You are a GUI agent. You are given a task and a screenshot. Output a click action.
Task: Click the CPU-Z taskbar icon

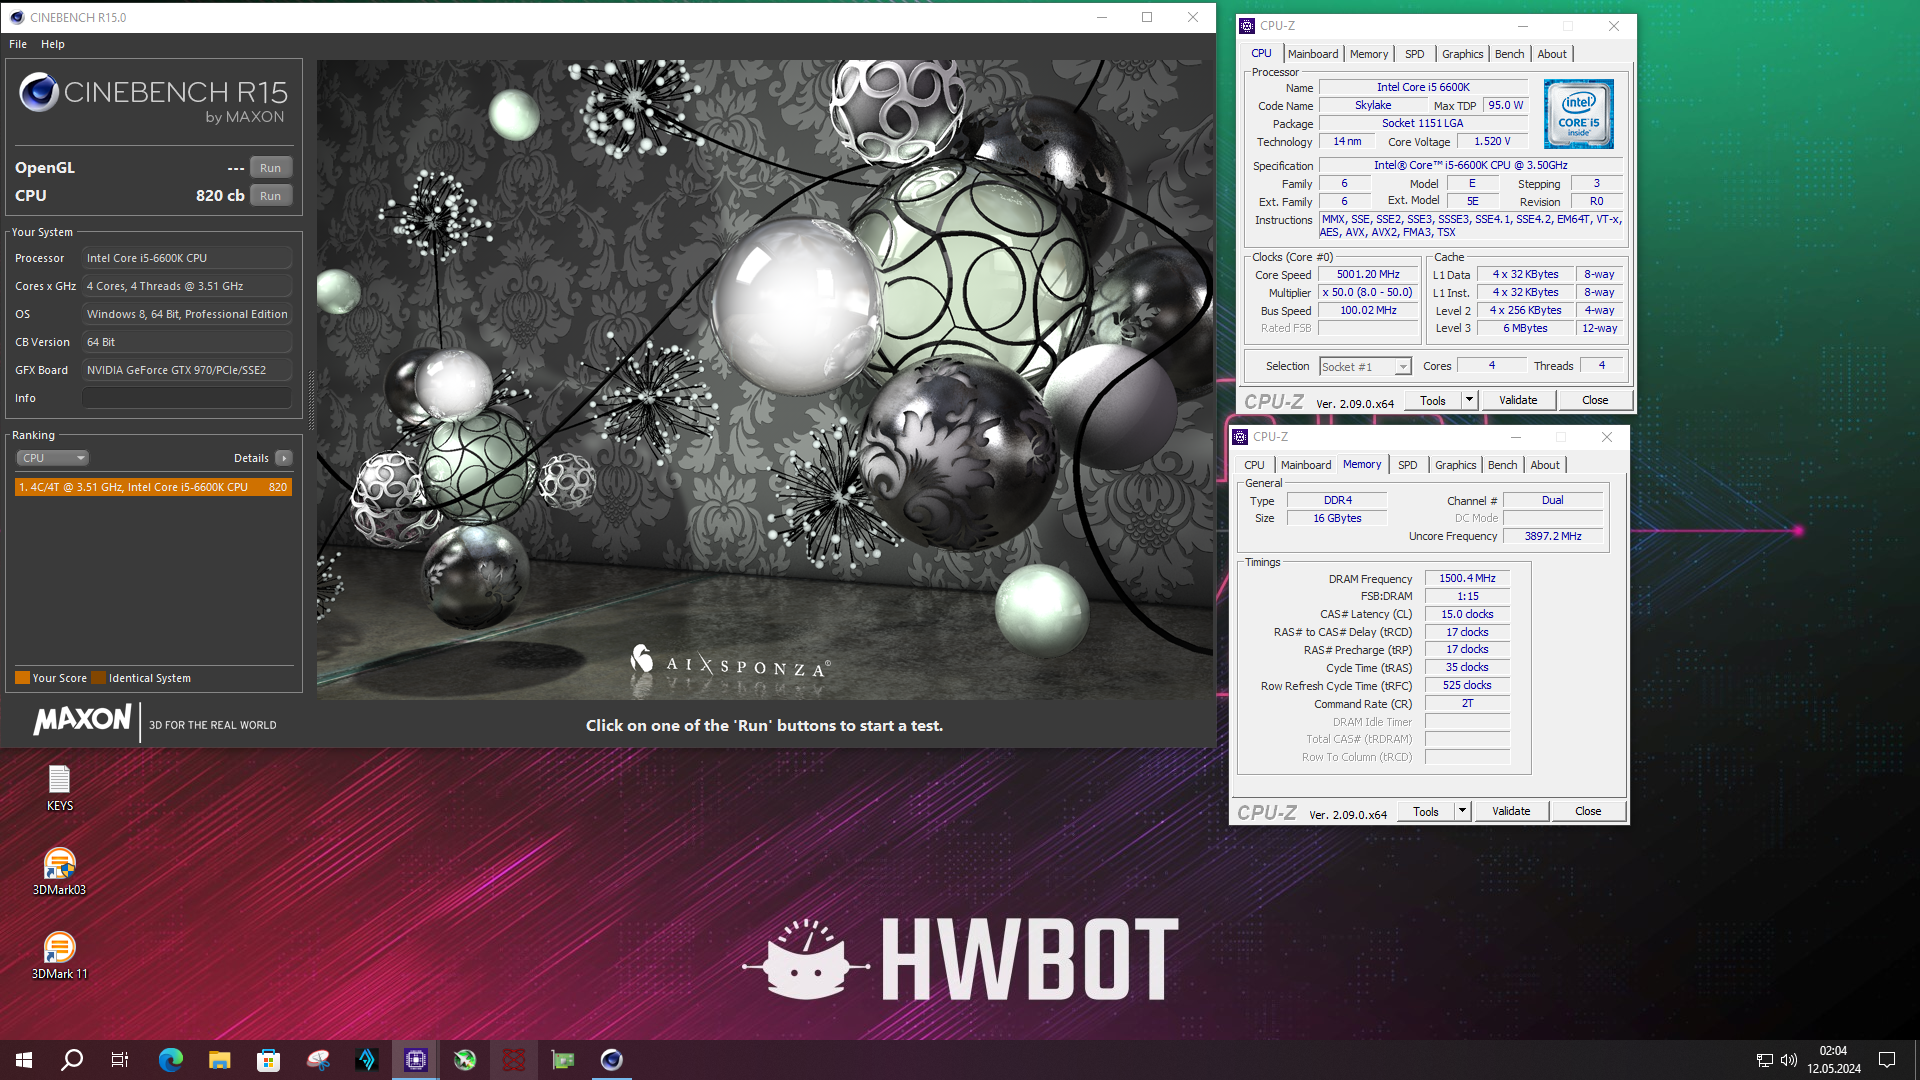click(x=416, y=1060)
